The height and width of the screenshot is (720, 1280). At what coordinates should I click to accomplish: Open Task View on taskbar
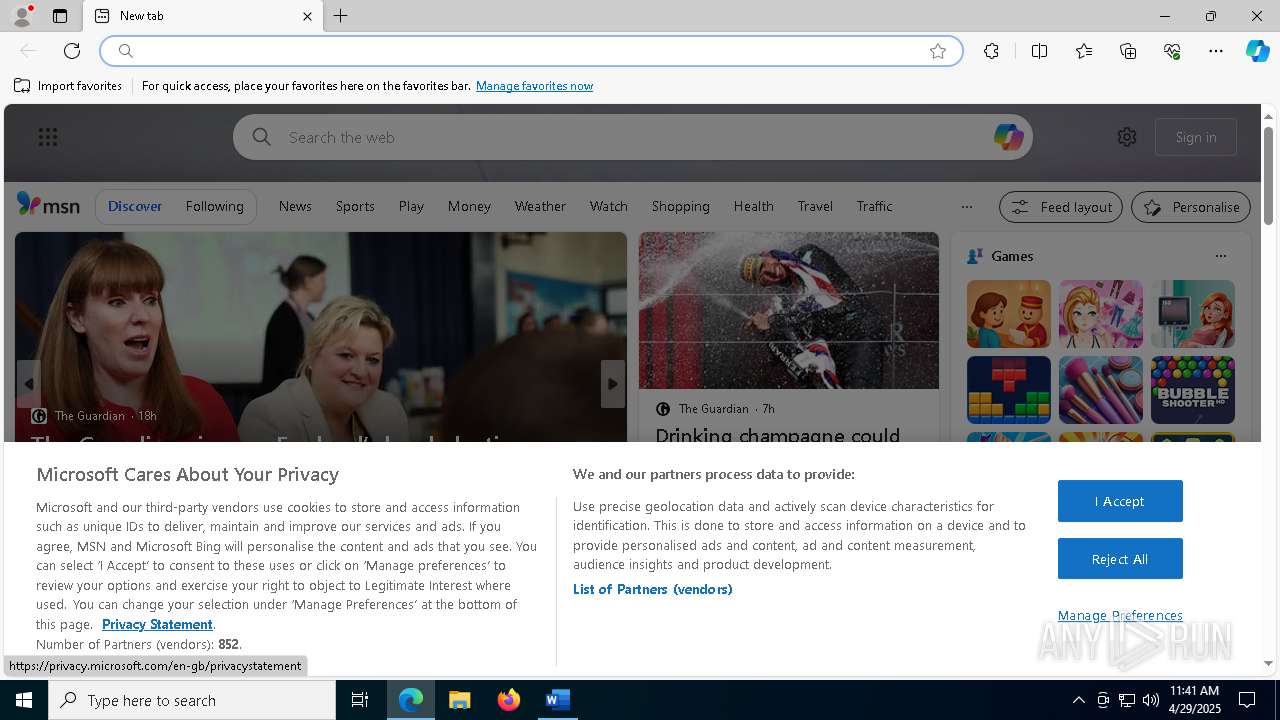(x=360, y=700)
